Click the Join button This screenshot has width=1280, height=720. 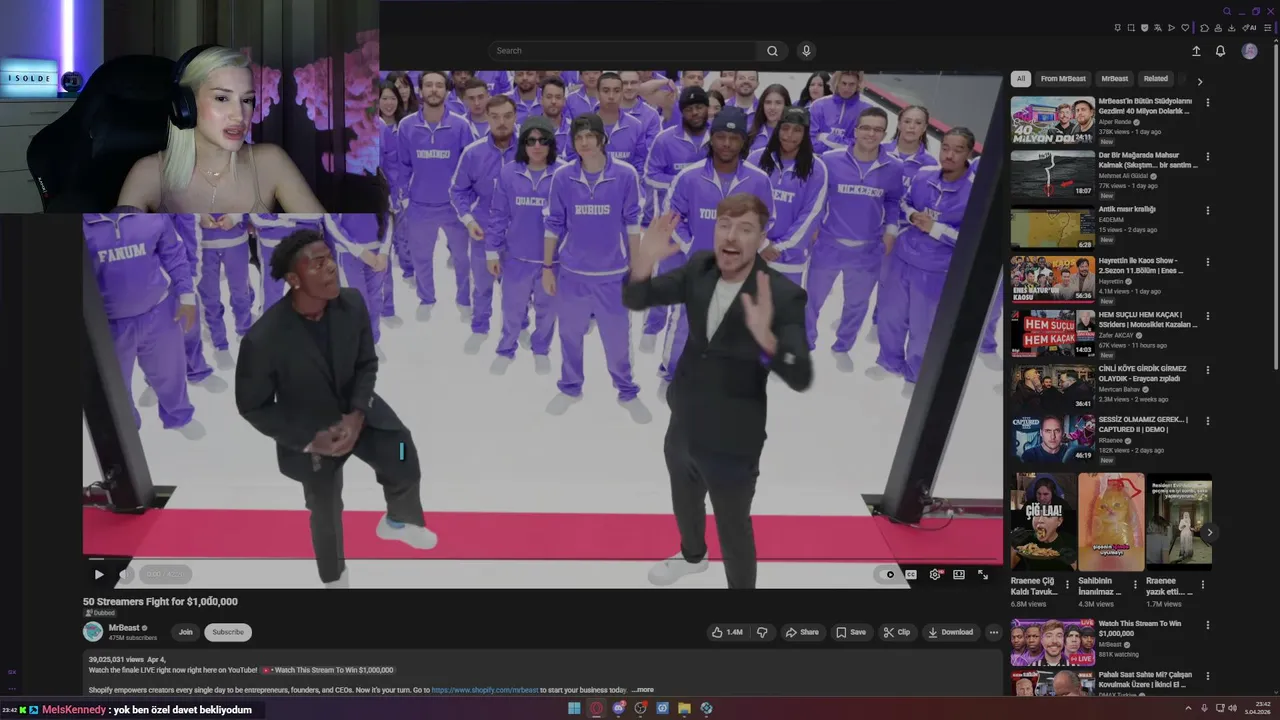point(185,632)
